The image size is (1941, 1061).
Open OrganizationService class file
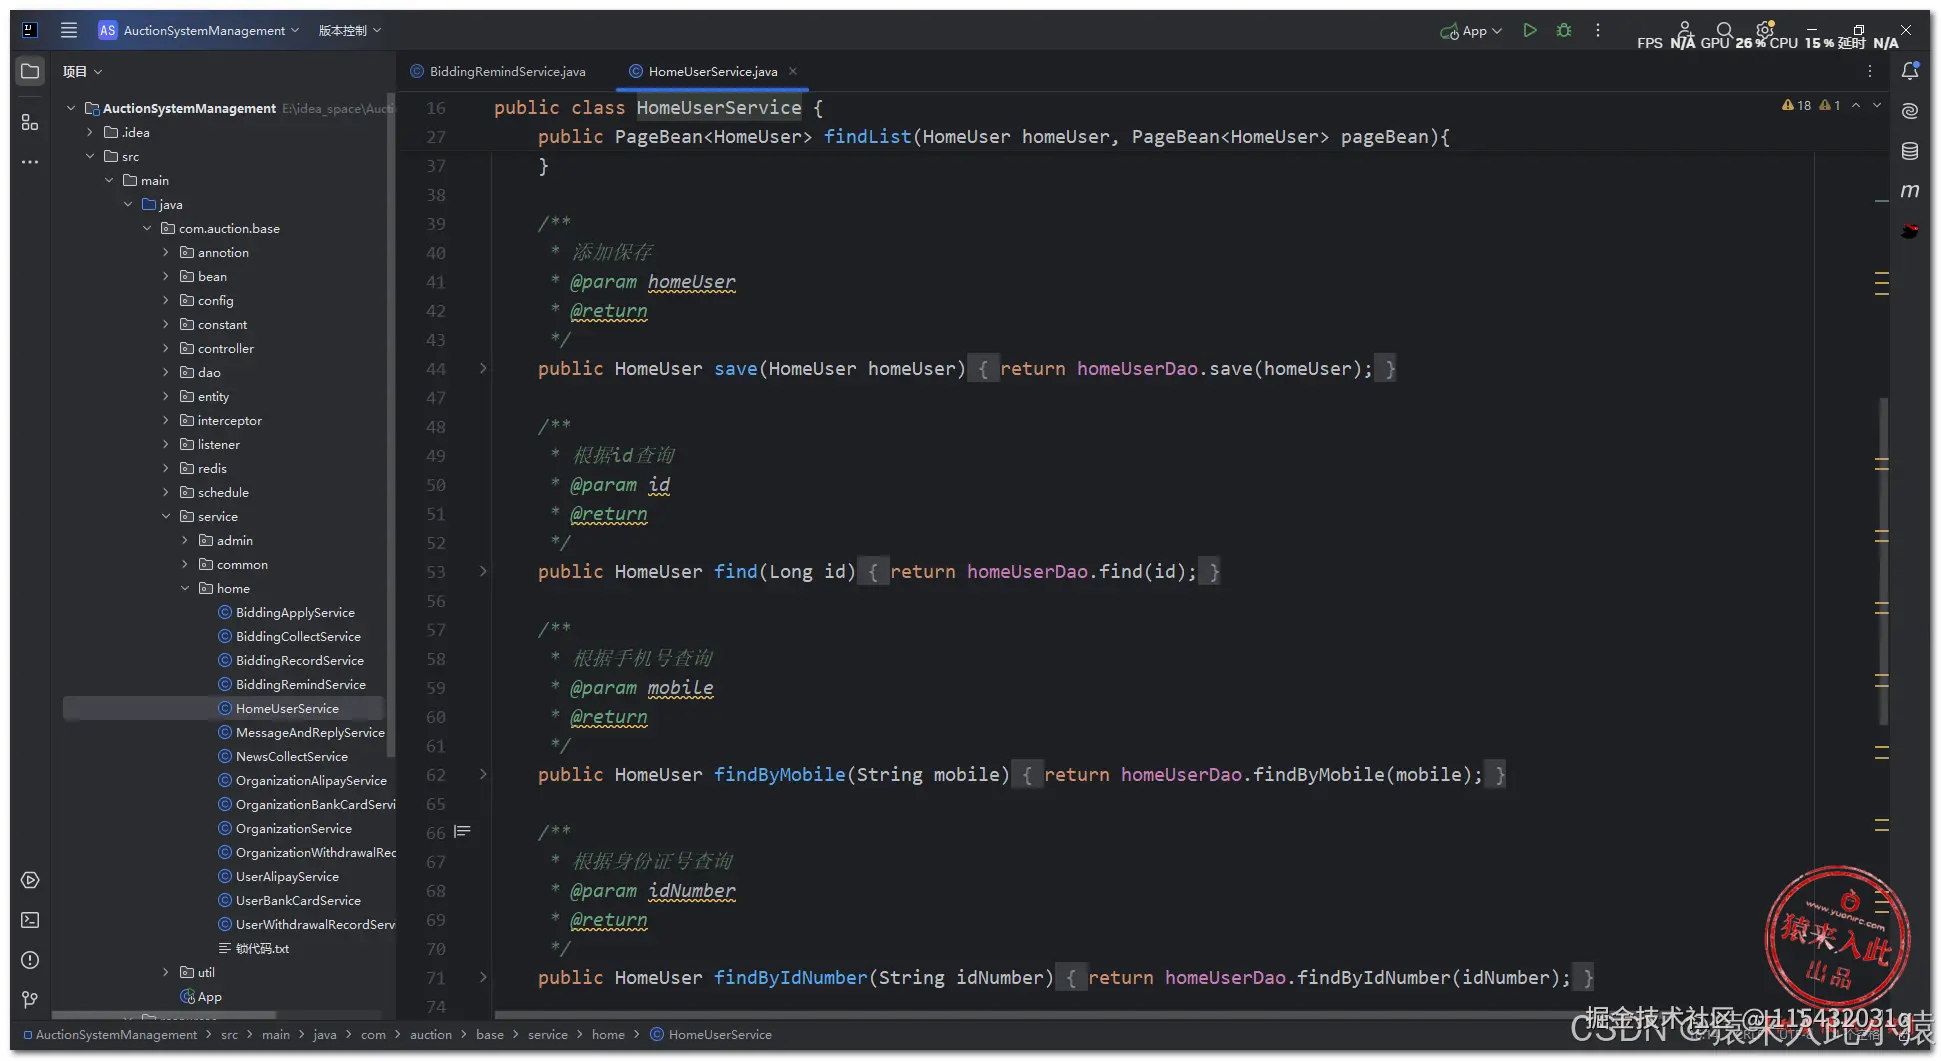coord(285,828)
